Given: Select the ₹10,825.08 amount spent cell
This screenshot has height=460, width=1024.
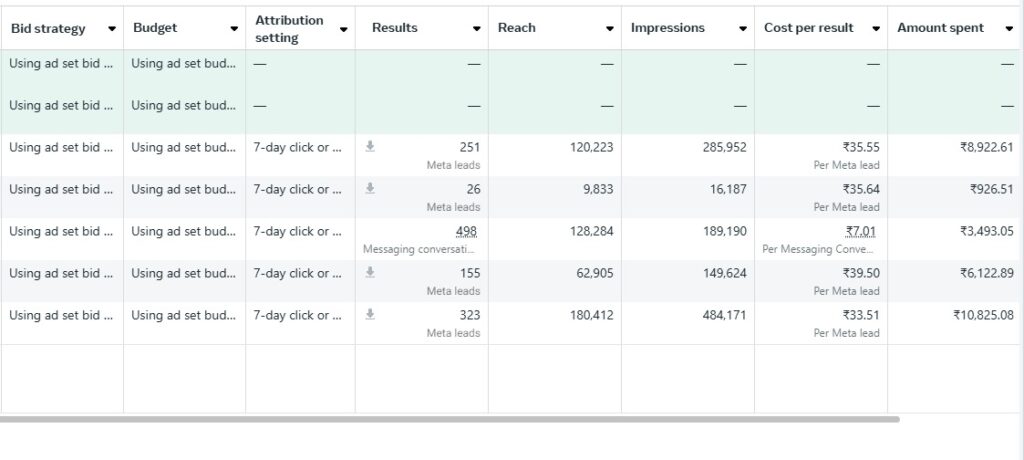Looking at the screenshot, I should 983,315.
